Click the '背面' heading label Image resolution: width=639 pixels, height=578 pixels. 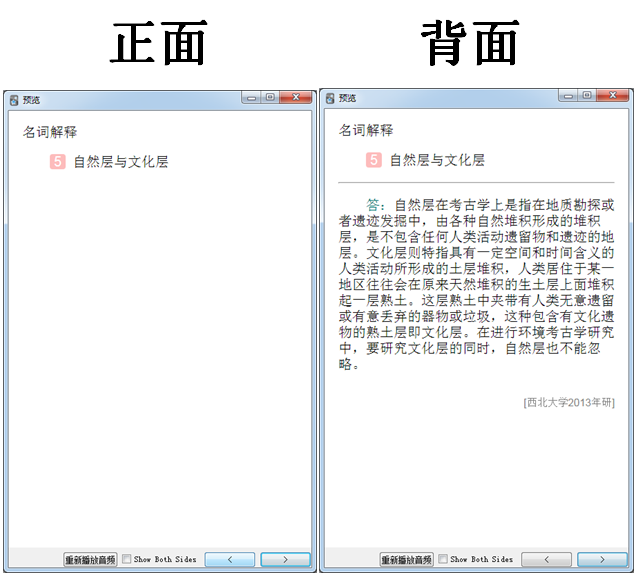pyautogui.click(x=470, y=43)
